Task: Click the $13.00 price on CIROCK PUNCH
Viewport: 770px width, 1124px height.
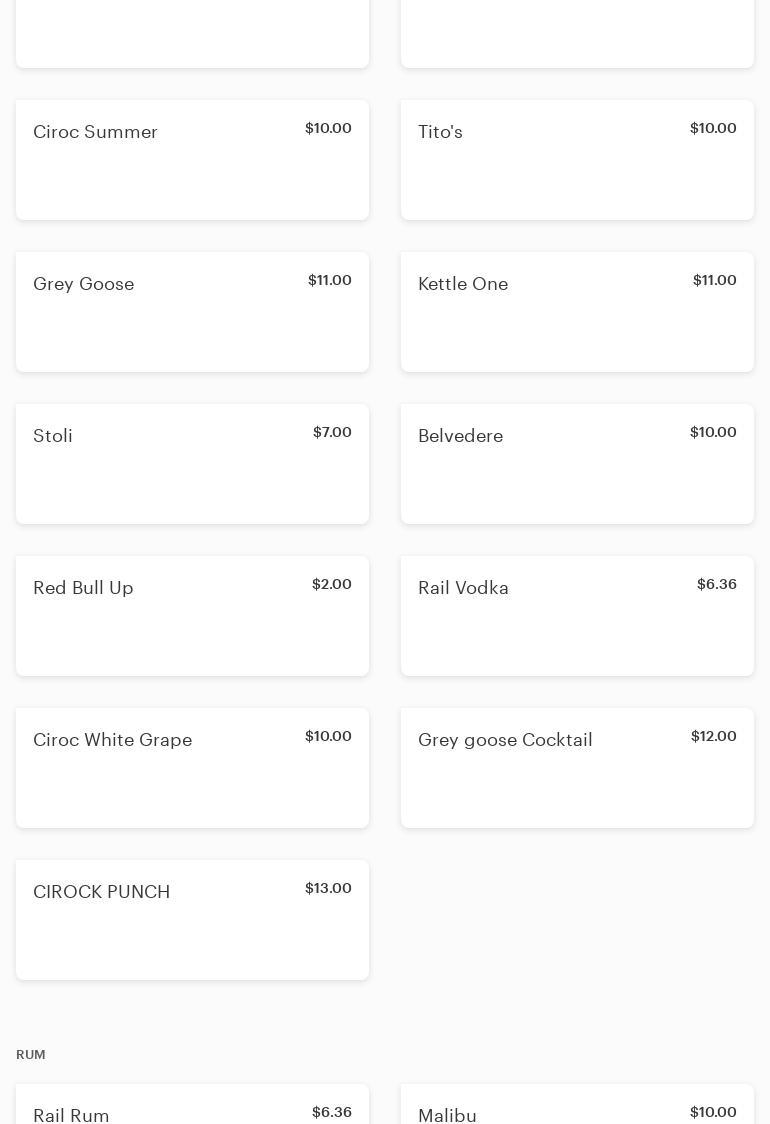Action: click(x=328, y=888)
